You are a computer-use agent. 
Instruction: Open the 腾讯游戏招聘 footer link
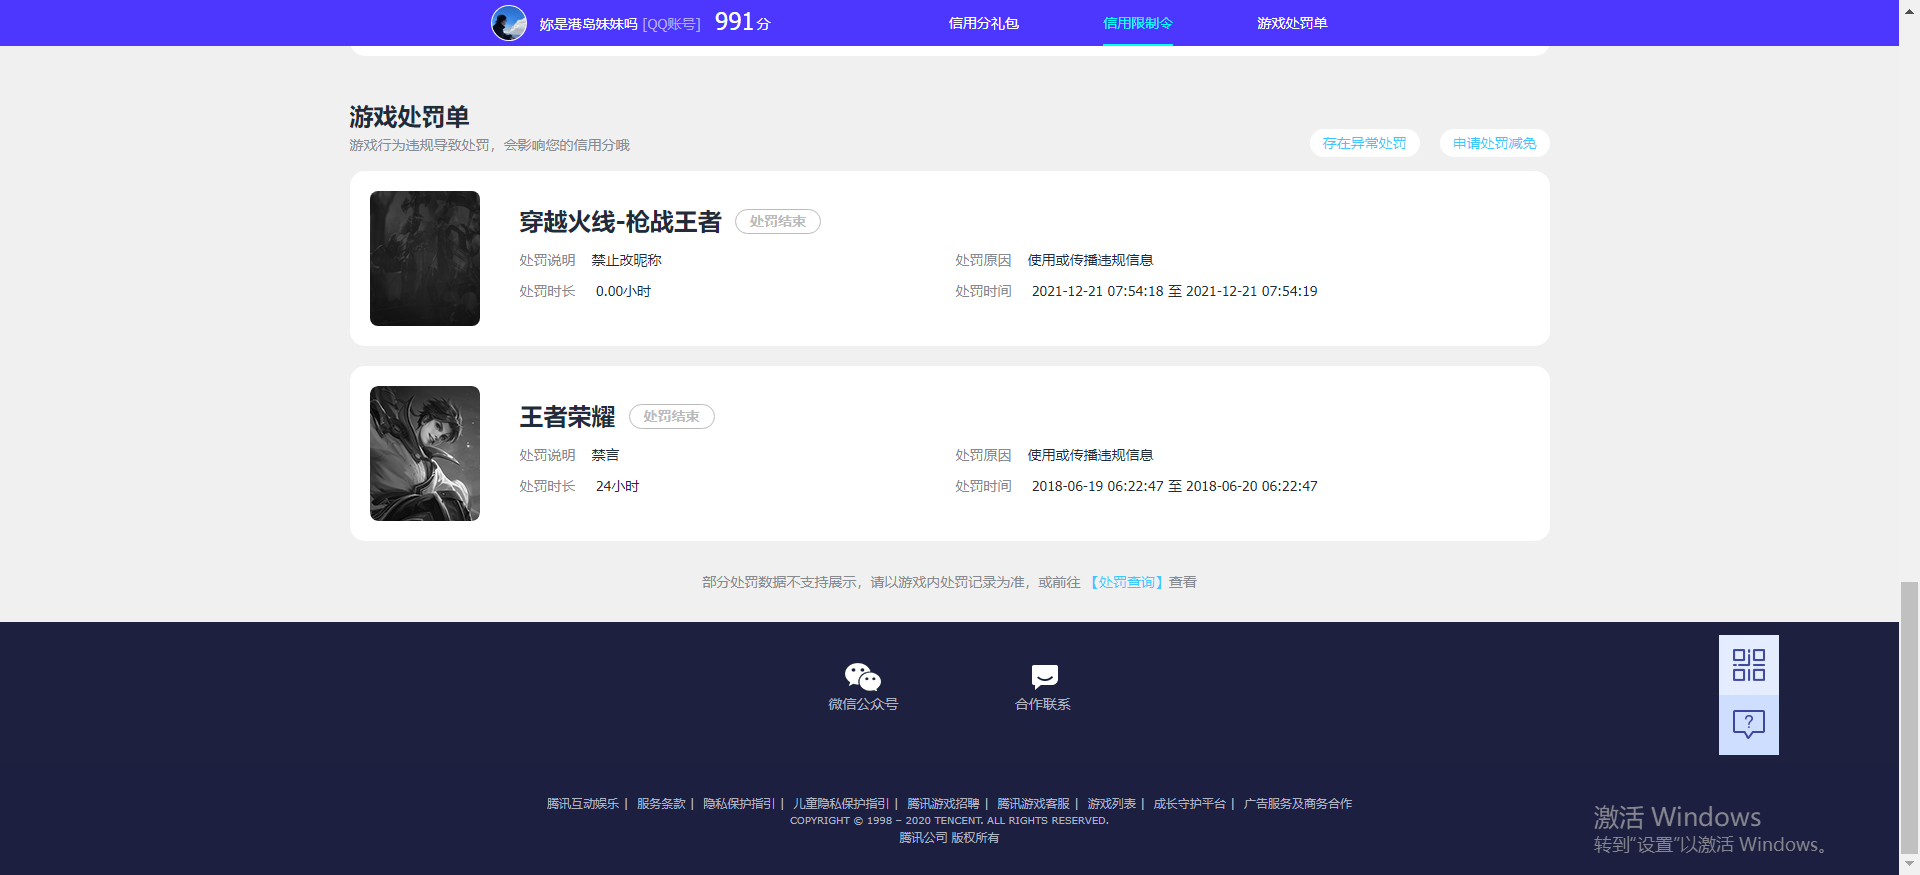point(943,804)
